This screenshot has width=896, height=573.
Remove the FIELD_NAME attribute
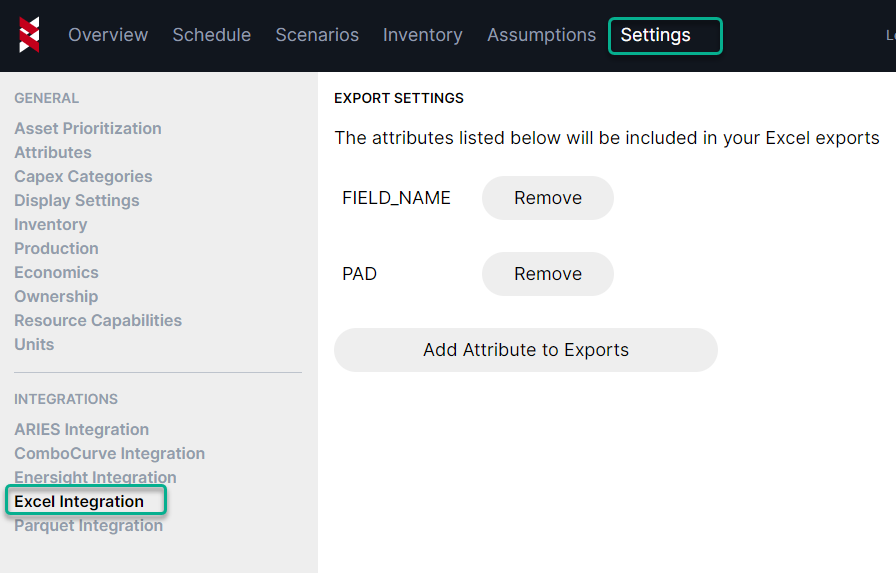coord(547,198)
